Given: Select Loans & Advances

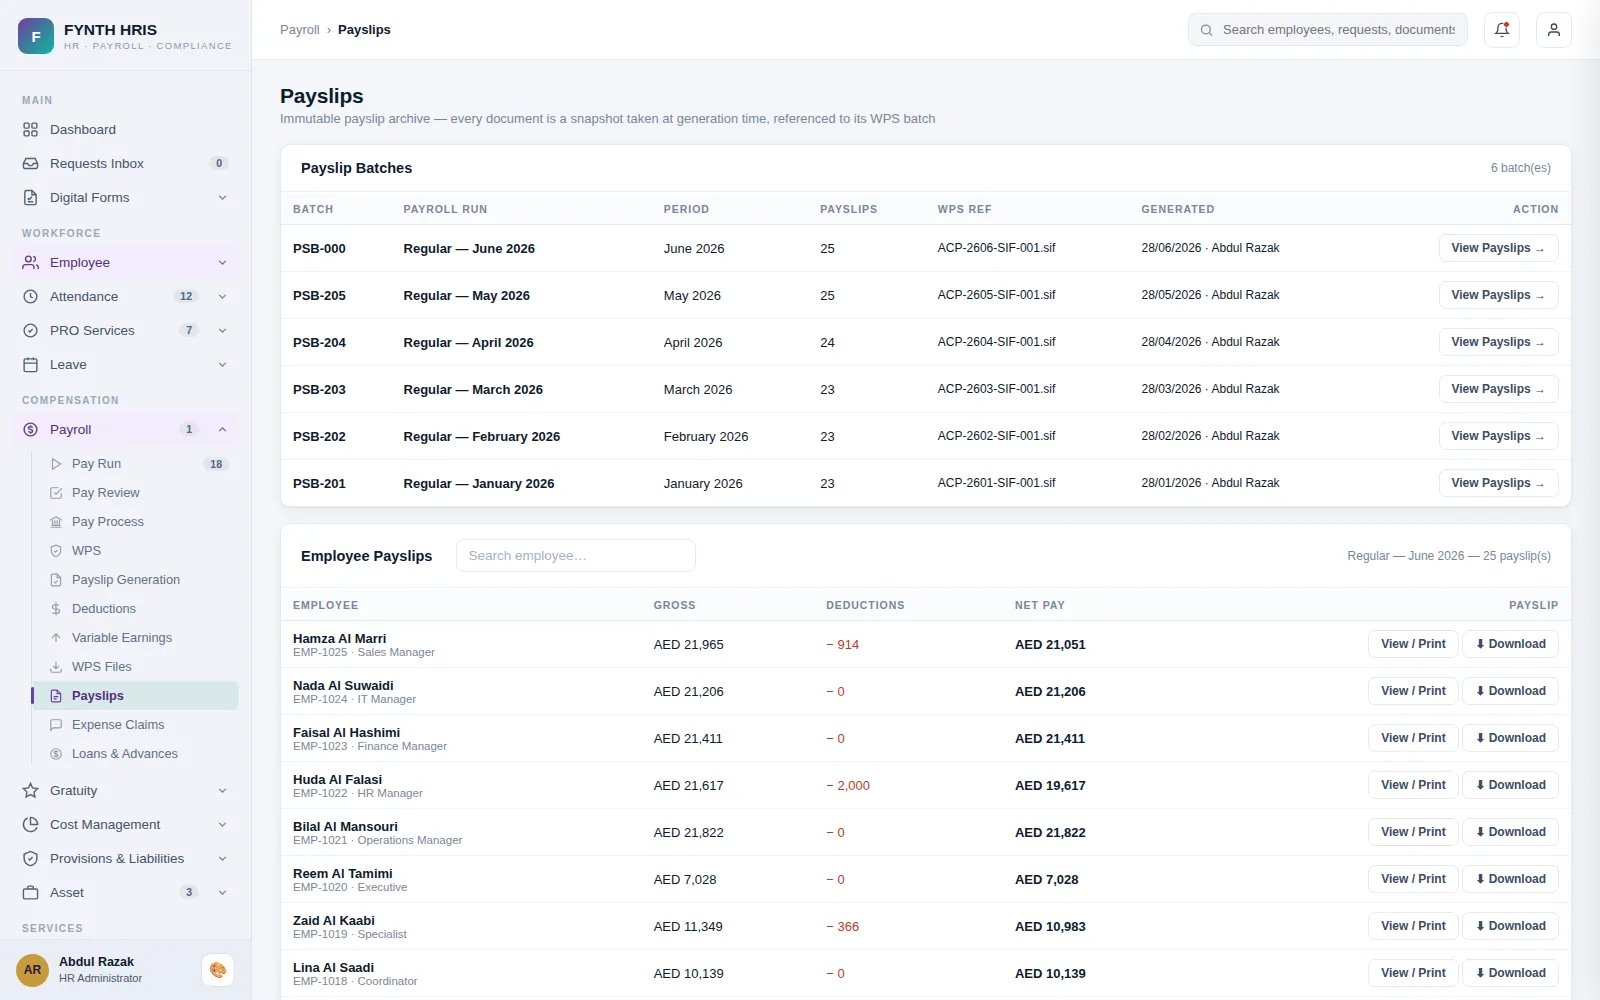Looking at the screenshot, I should (134, 754).
